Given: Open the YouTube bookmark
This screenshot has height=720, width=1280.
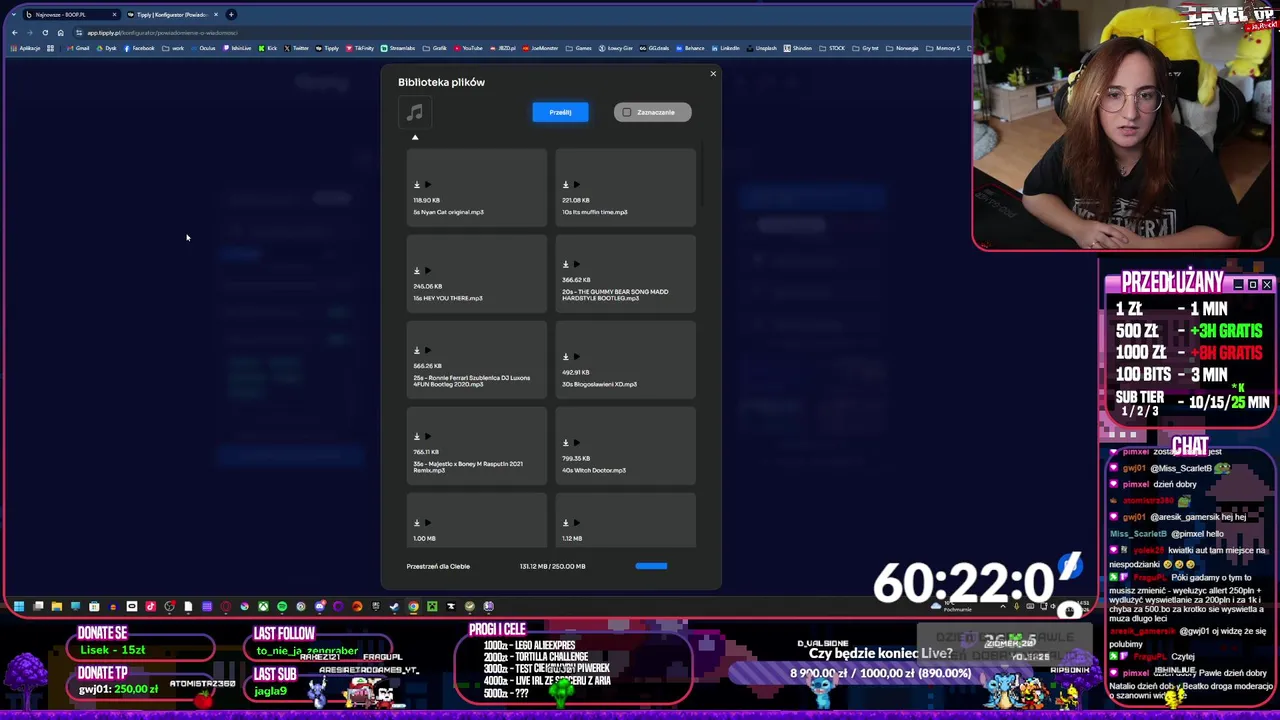Looking at the screenshot, I should 469,48.
